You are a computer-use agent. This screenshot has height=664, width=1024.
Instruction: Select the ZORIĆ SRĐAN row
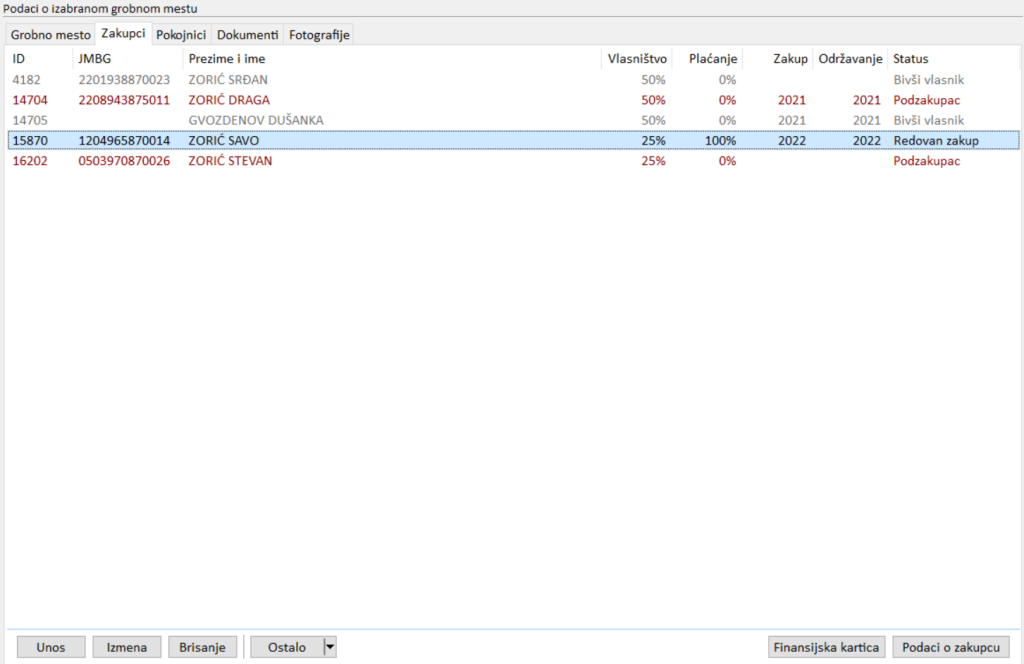coord(228,79)
